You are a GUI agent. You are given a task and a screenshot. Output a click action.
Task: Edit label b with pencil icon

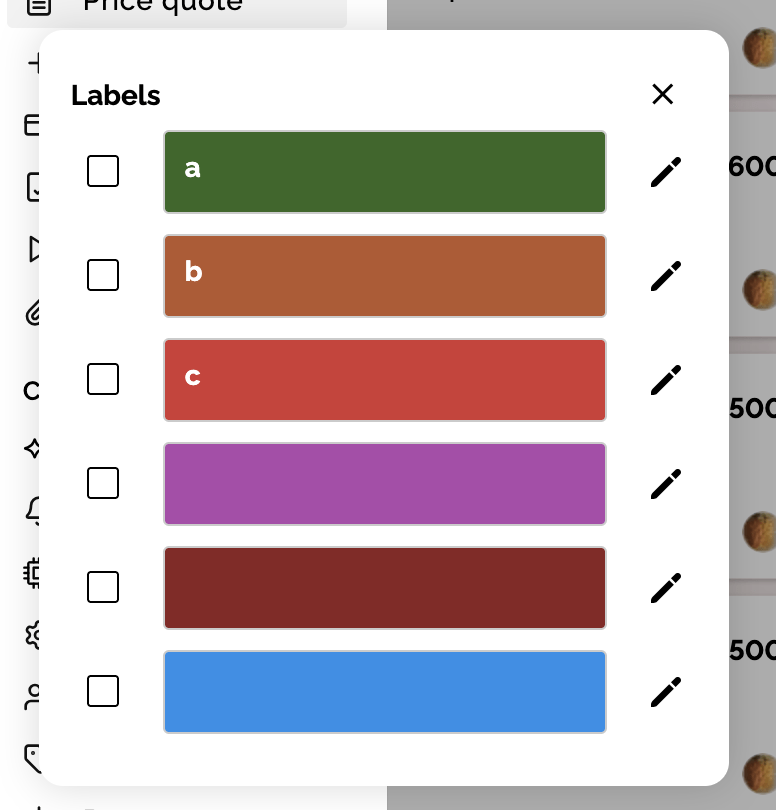tap(665, 276)
